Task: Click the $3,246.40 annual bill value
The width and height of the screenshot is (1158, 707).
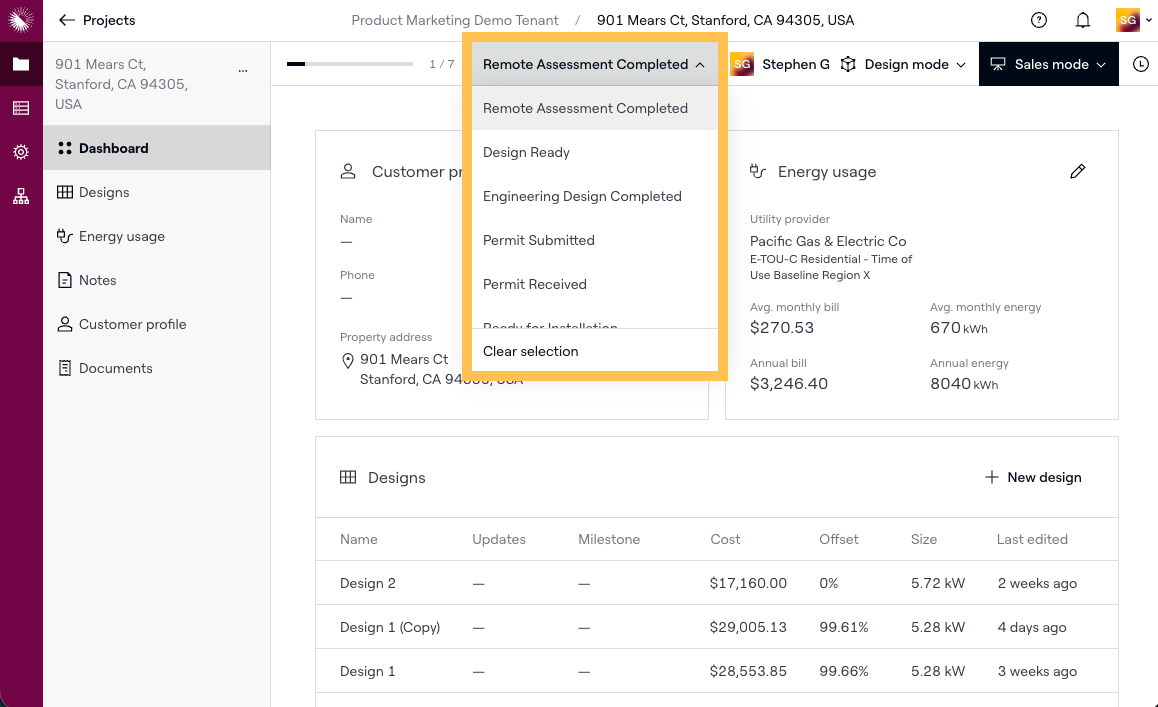Action: [x=788, y=383]
